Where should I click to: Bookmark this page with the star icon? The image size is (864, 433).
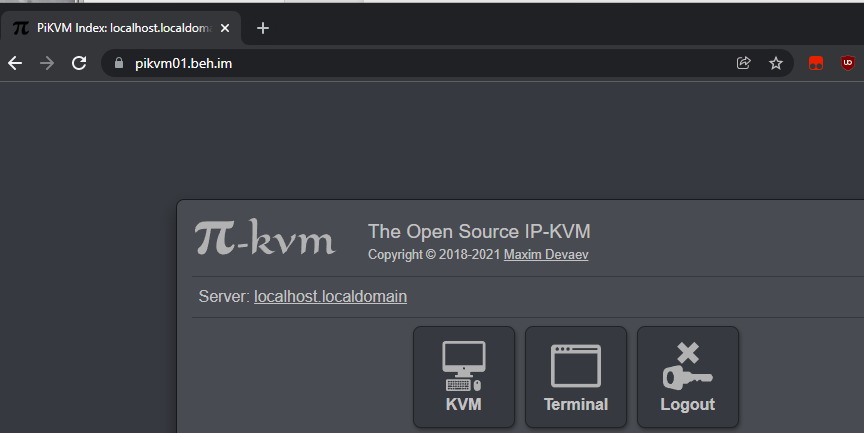775,63
